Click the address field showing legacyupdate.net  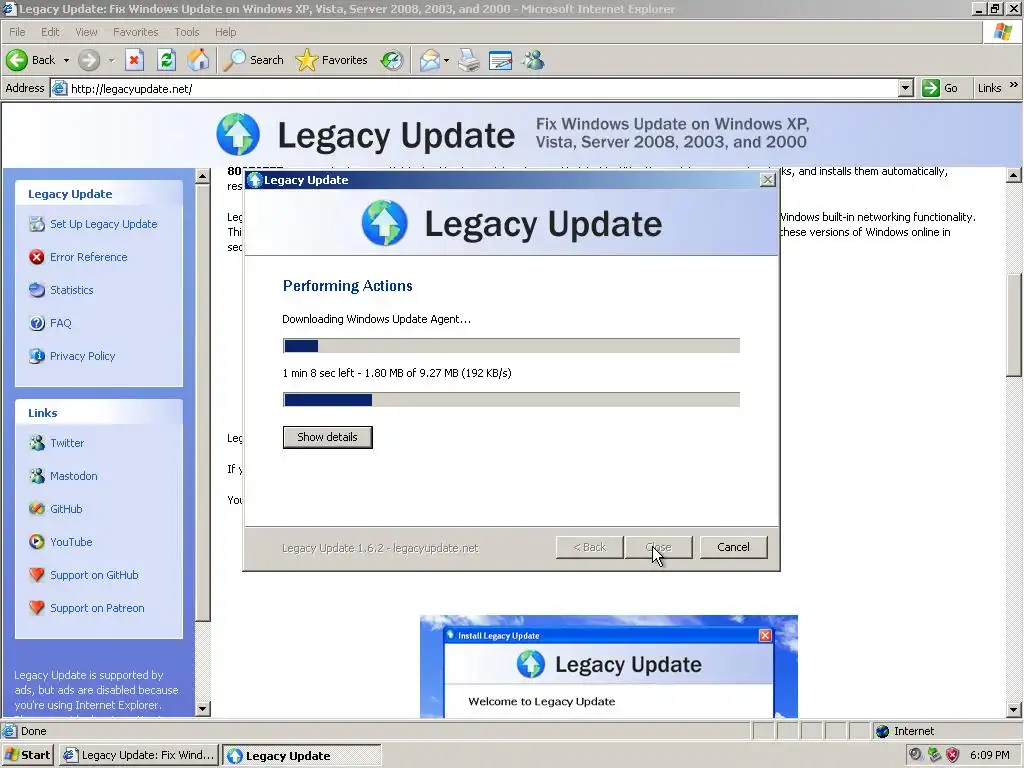pos(483,88)
